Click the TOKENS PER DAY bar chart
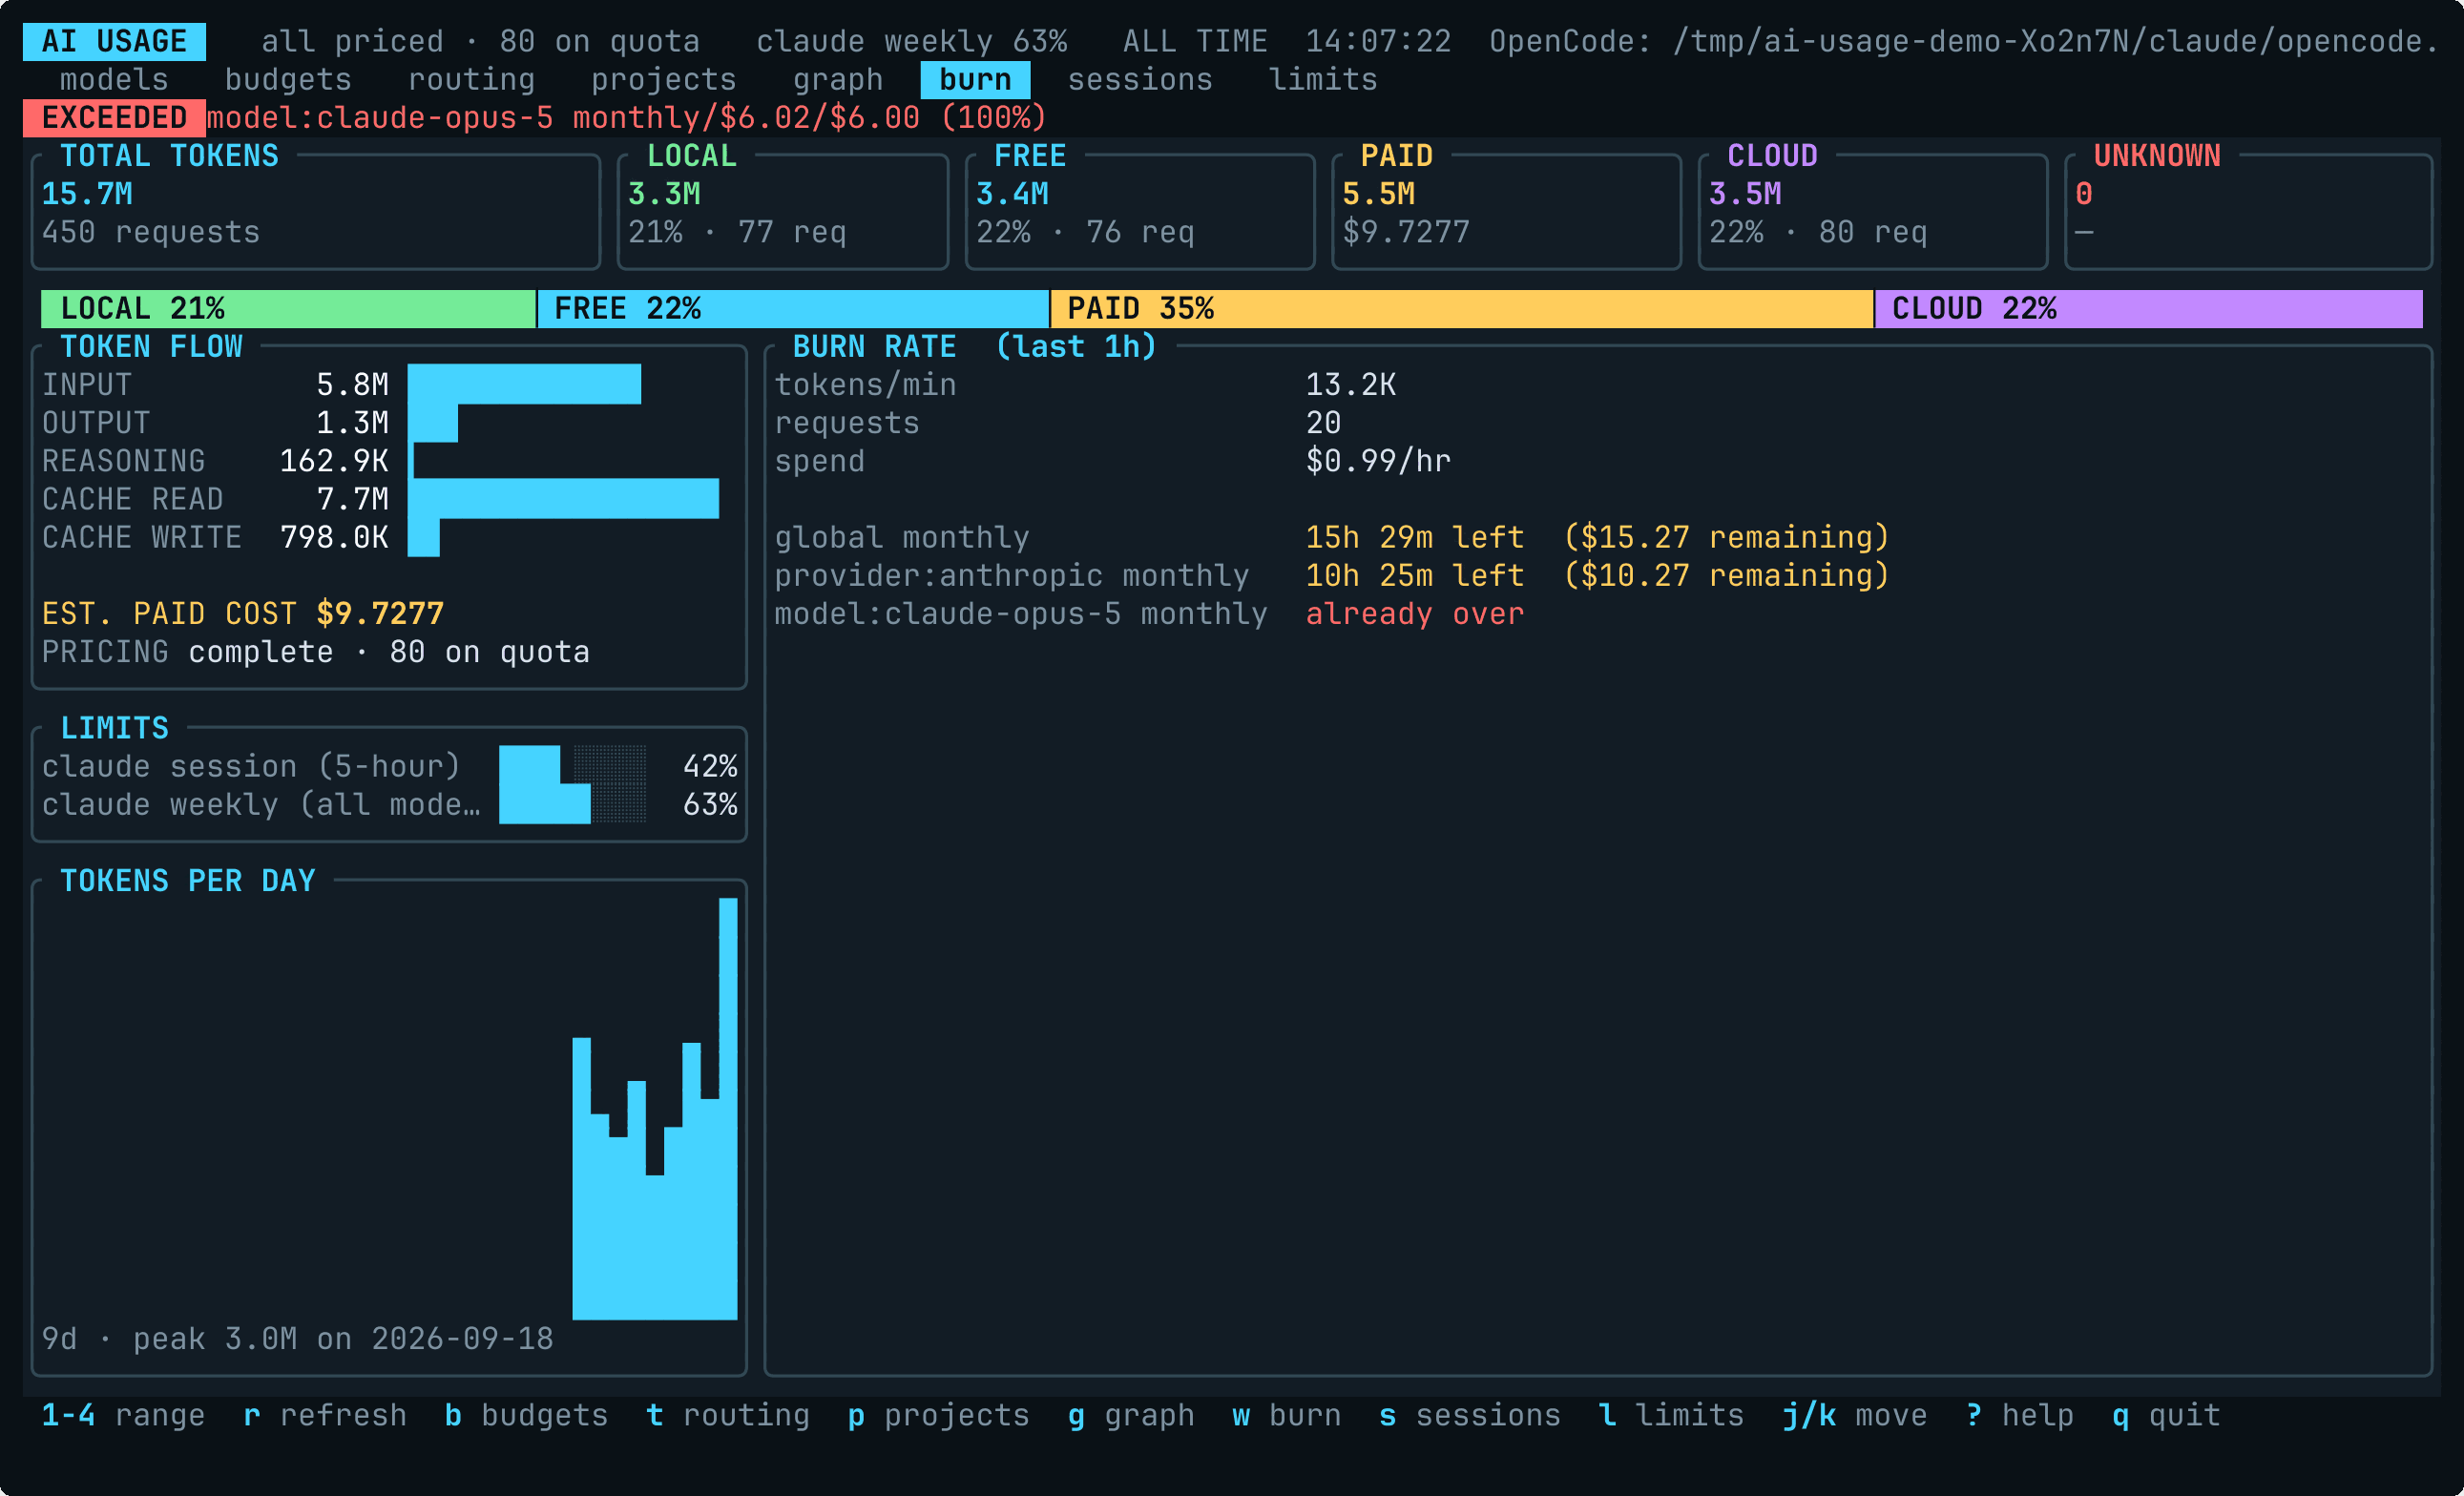The width and height of the screenshot is (2464, 1496). [655, 1108]
